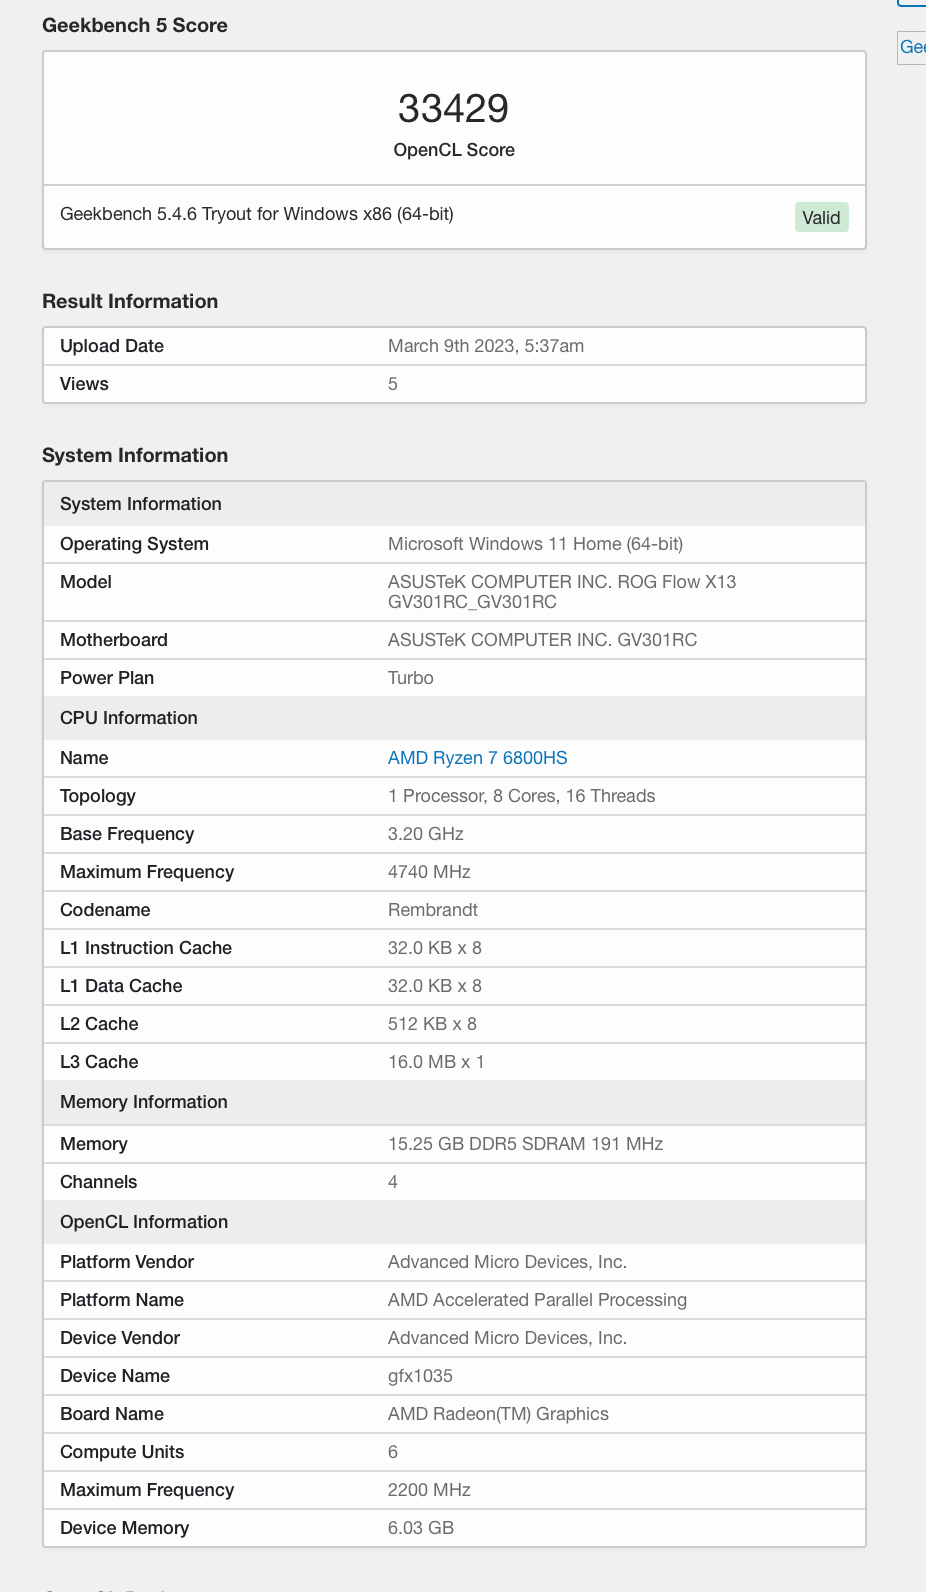
Task: Click the Result Information heading
Action: [130, 301]
